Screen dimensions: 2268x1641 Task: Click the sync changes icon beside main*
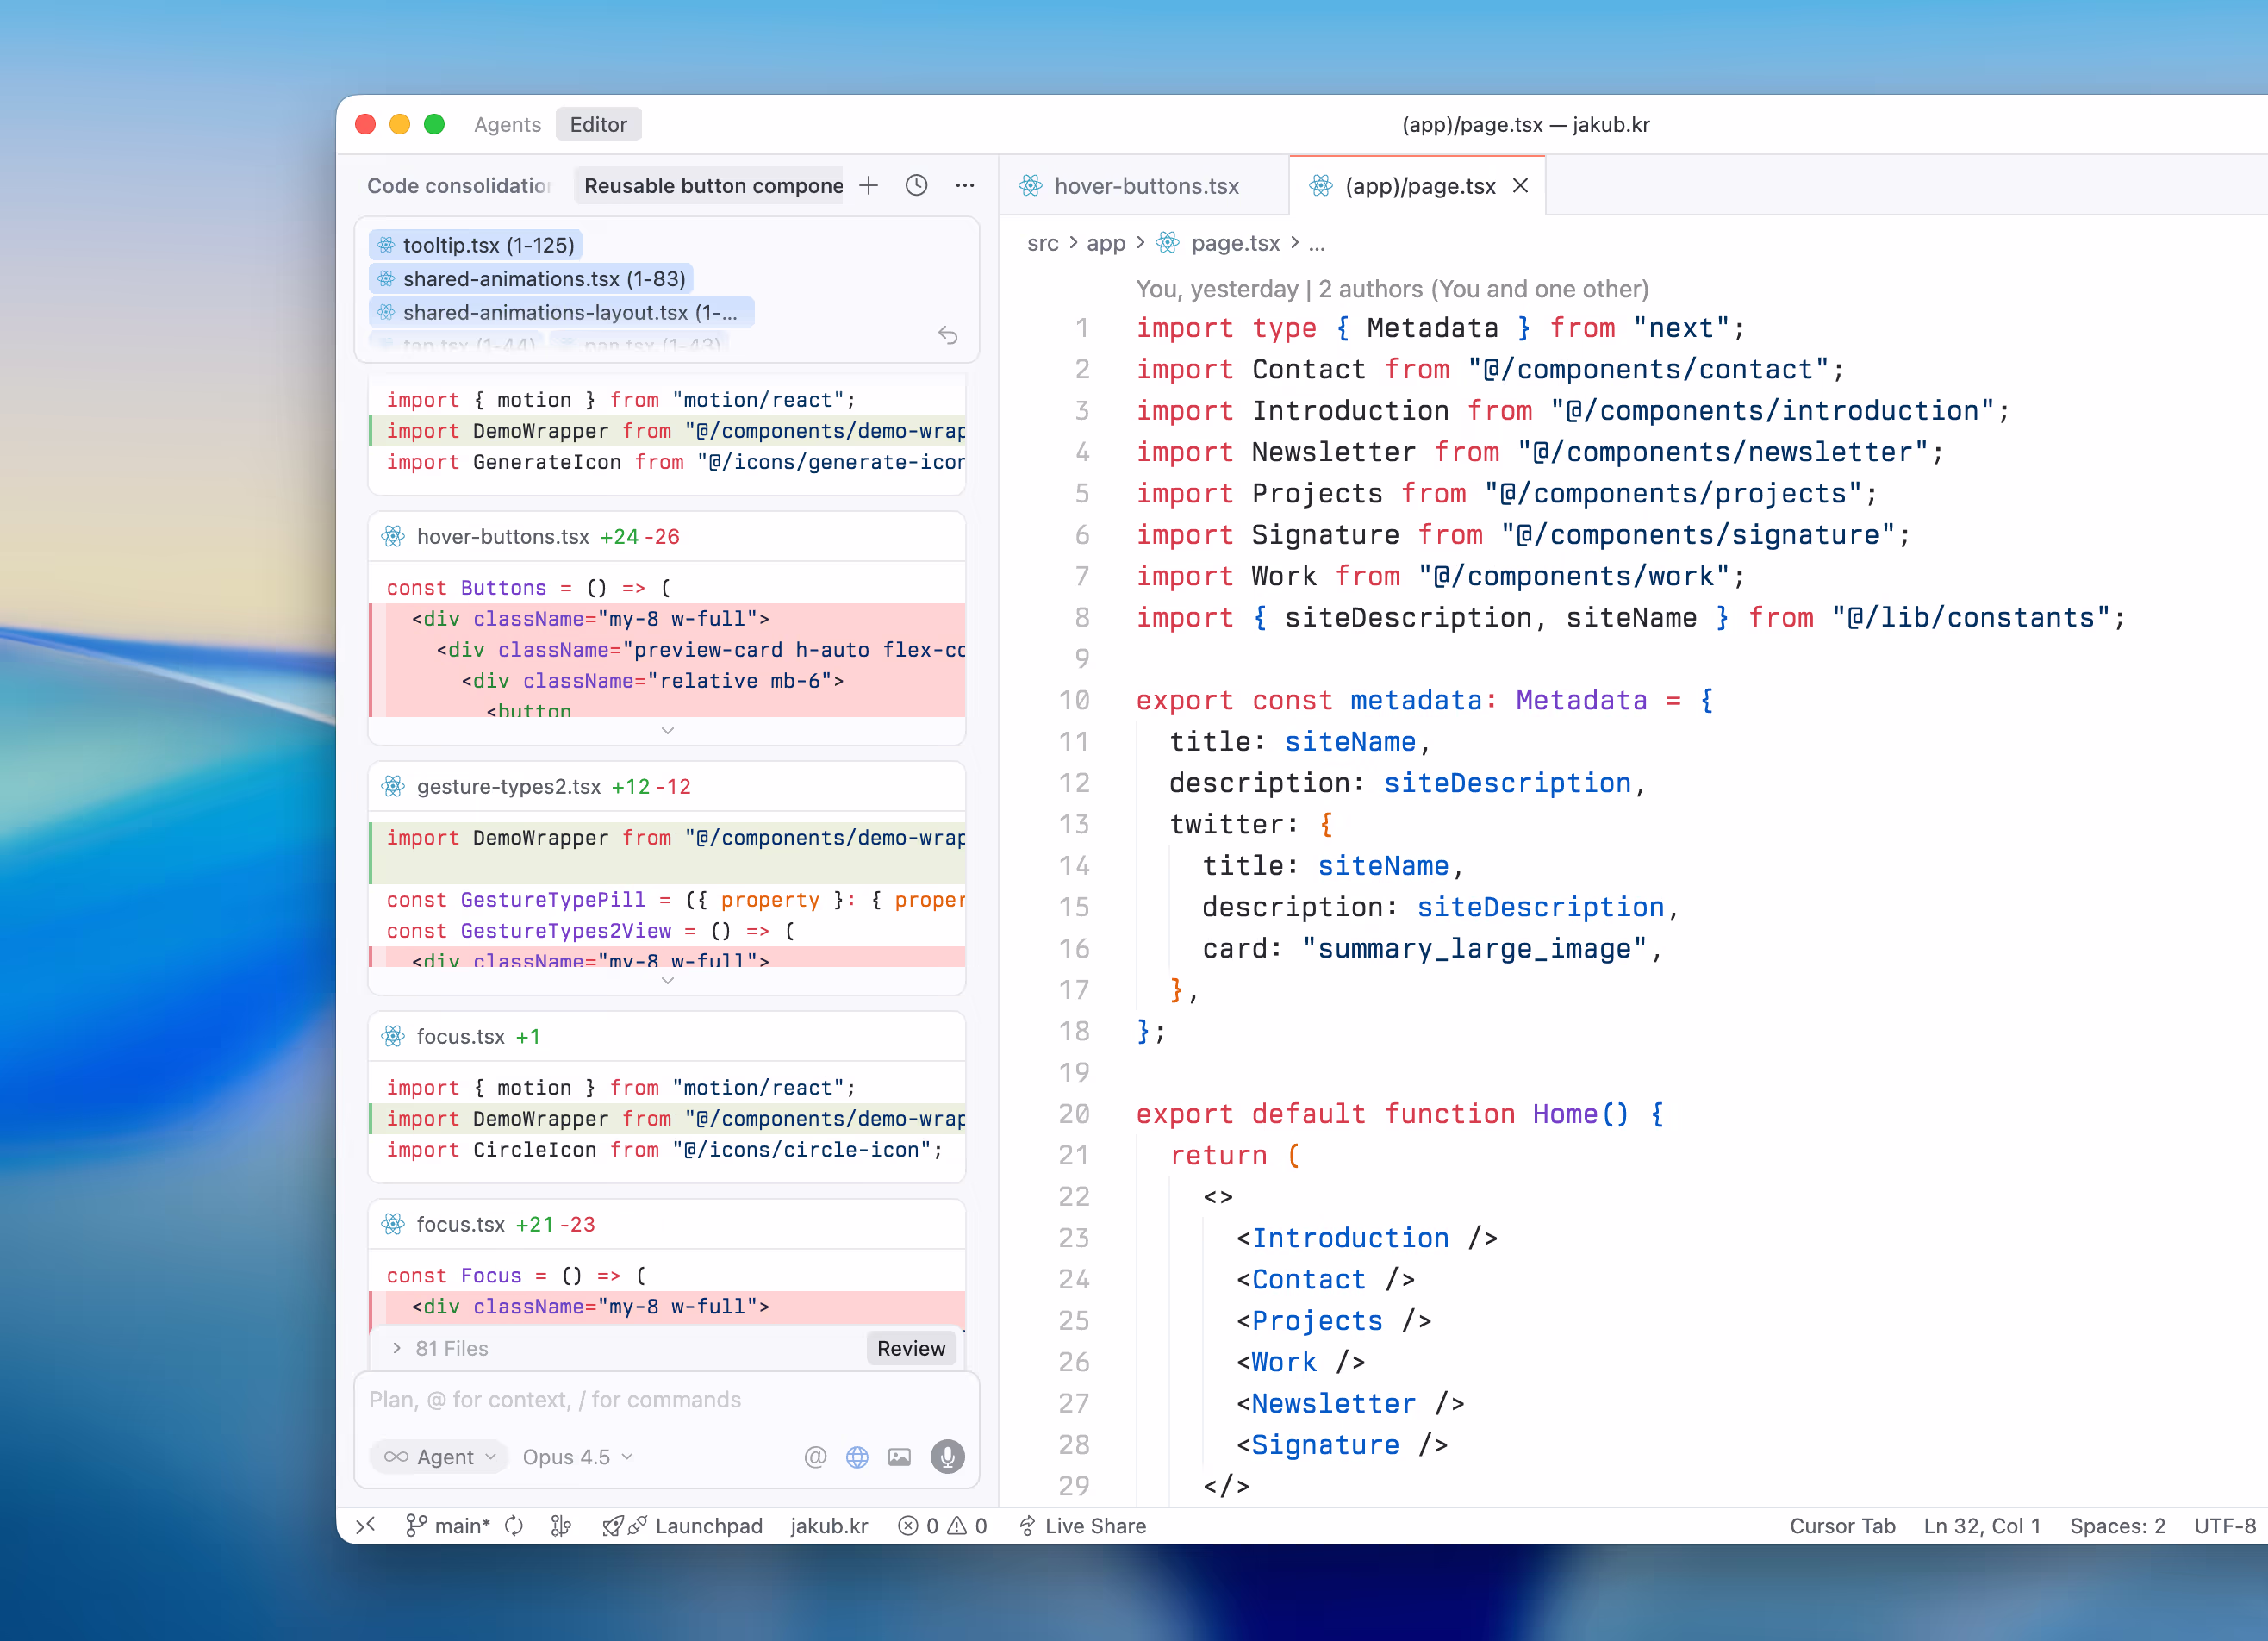click(514, 1525)
